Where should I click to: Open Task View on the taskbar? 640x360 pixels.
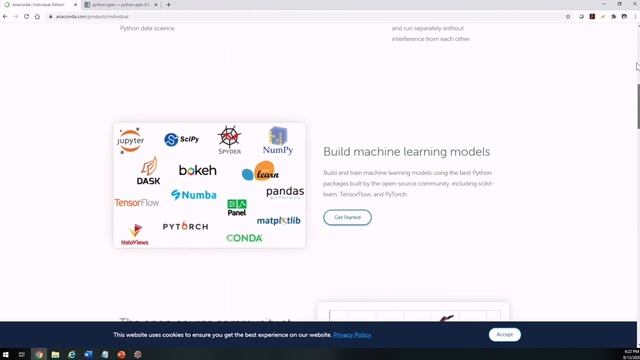point(22,354)
